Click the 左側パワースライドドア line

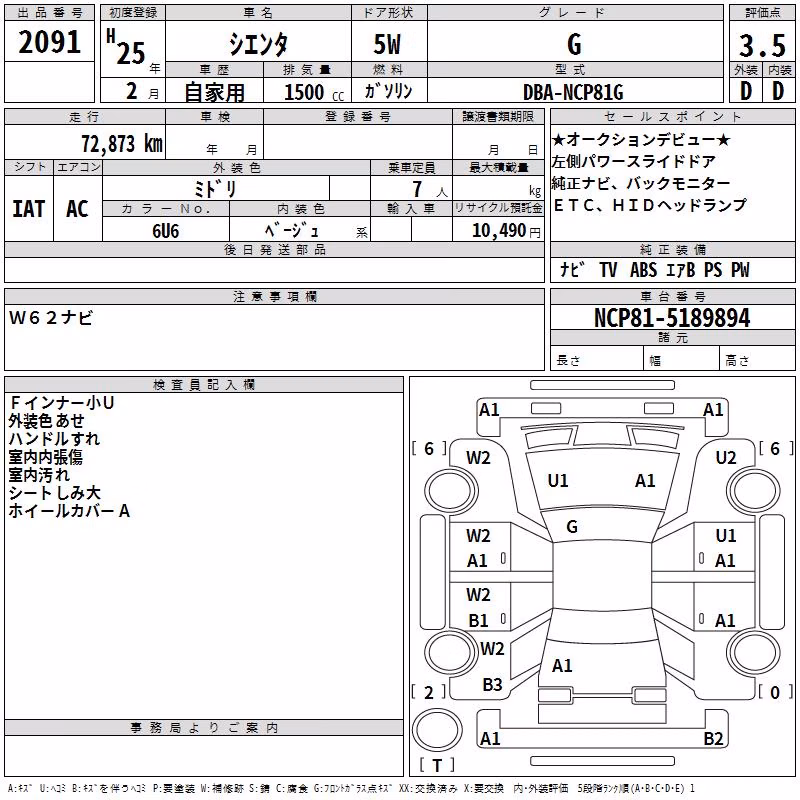tap(634, 161)
